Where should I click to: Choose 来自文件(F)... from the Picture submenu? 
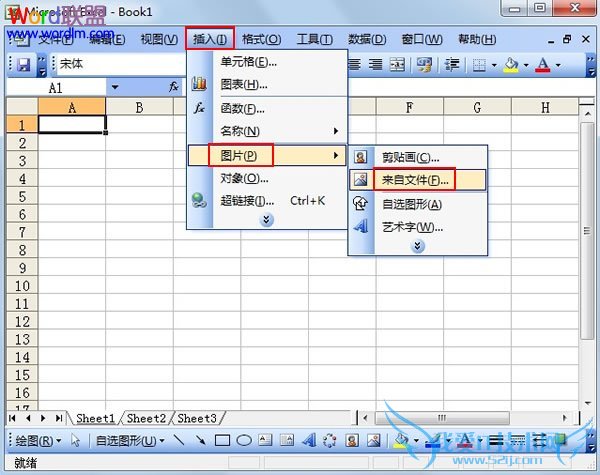(417, 180)
